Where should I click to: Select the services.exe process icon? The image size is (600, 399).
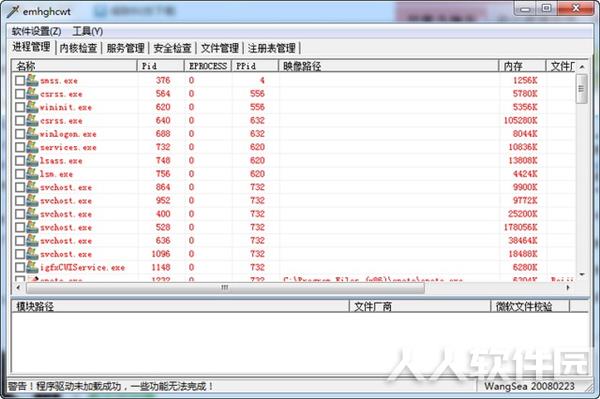pyautogui.click(x=32, y=148)
